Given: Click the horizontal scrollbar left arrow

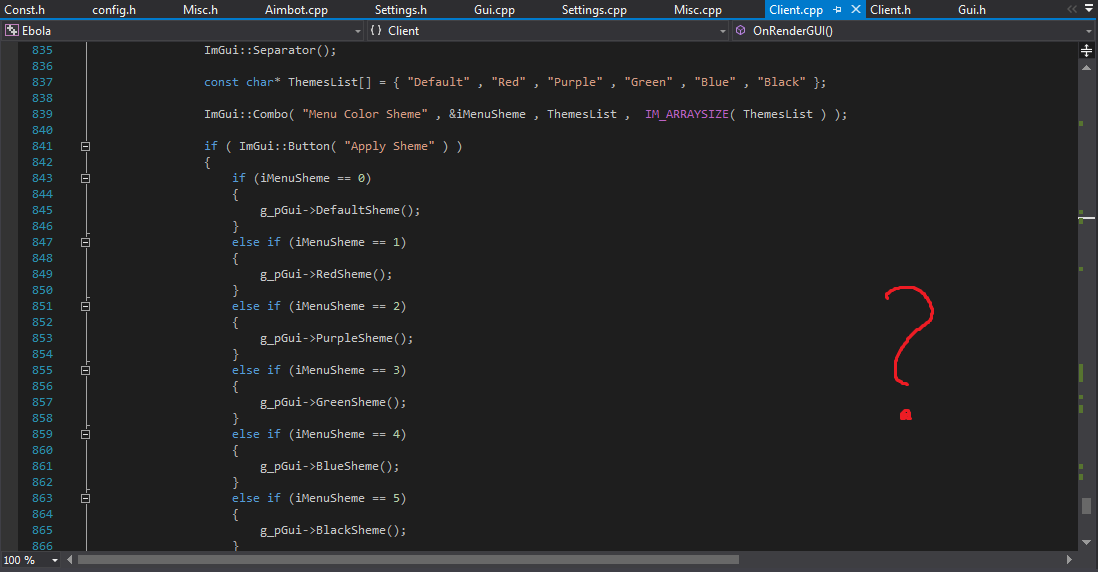Looking at the screenshot, I should coord(70,560).
